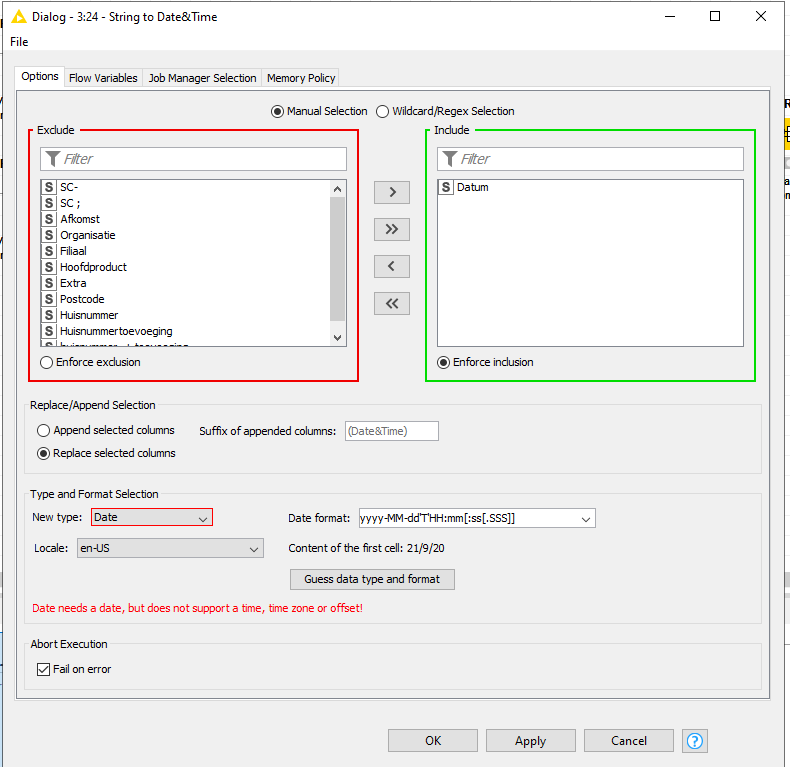Click the S icon next to SC-
This screenshot has height=767, width=790.
tap(48, 187)
